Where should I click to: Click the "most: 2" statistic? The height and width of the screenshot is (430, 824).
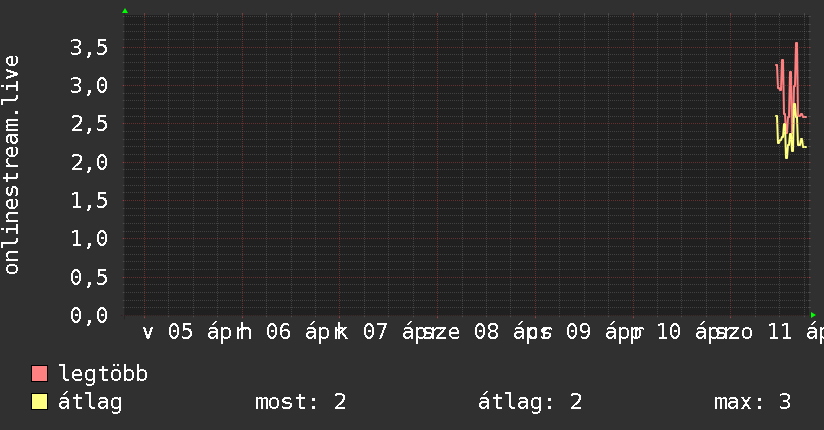pos(301,402)
